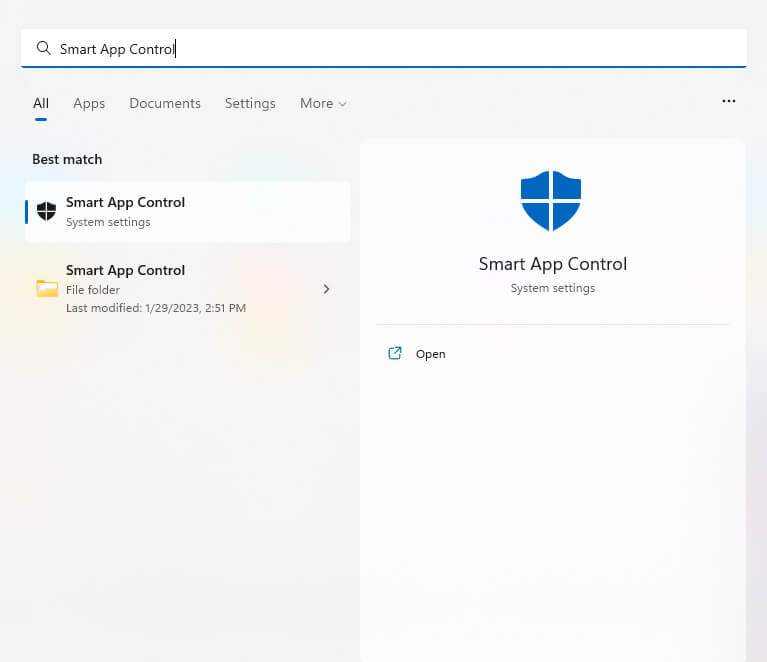Click the external-open icon beside Open
This screenshot has height=662, width=767.
(x=395, y=353)
